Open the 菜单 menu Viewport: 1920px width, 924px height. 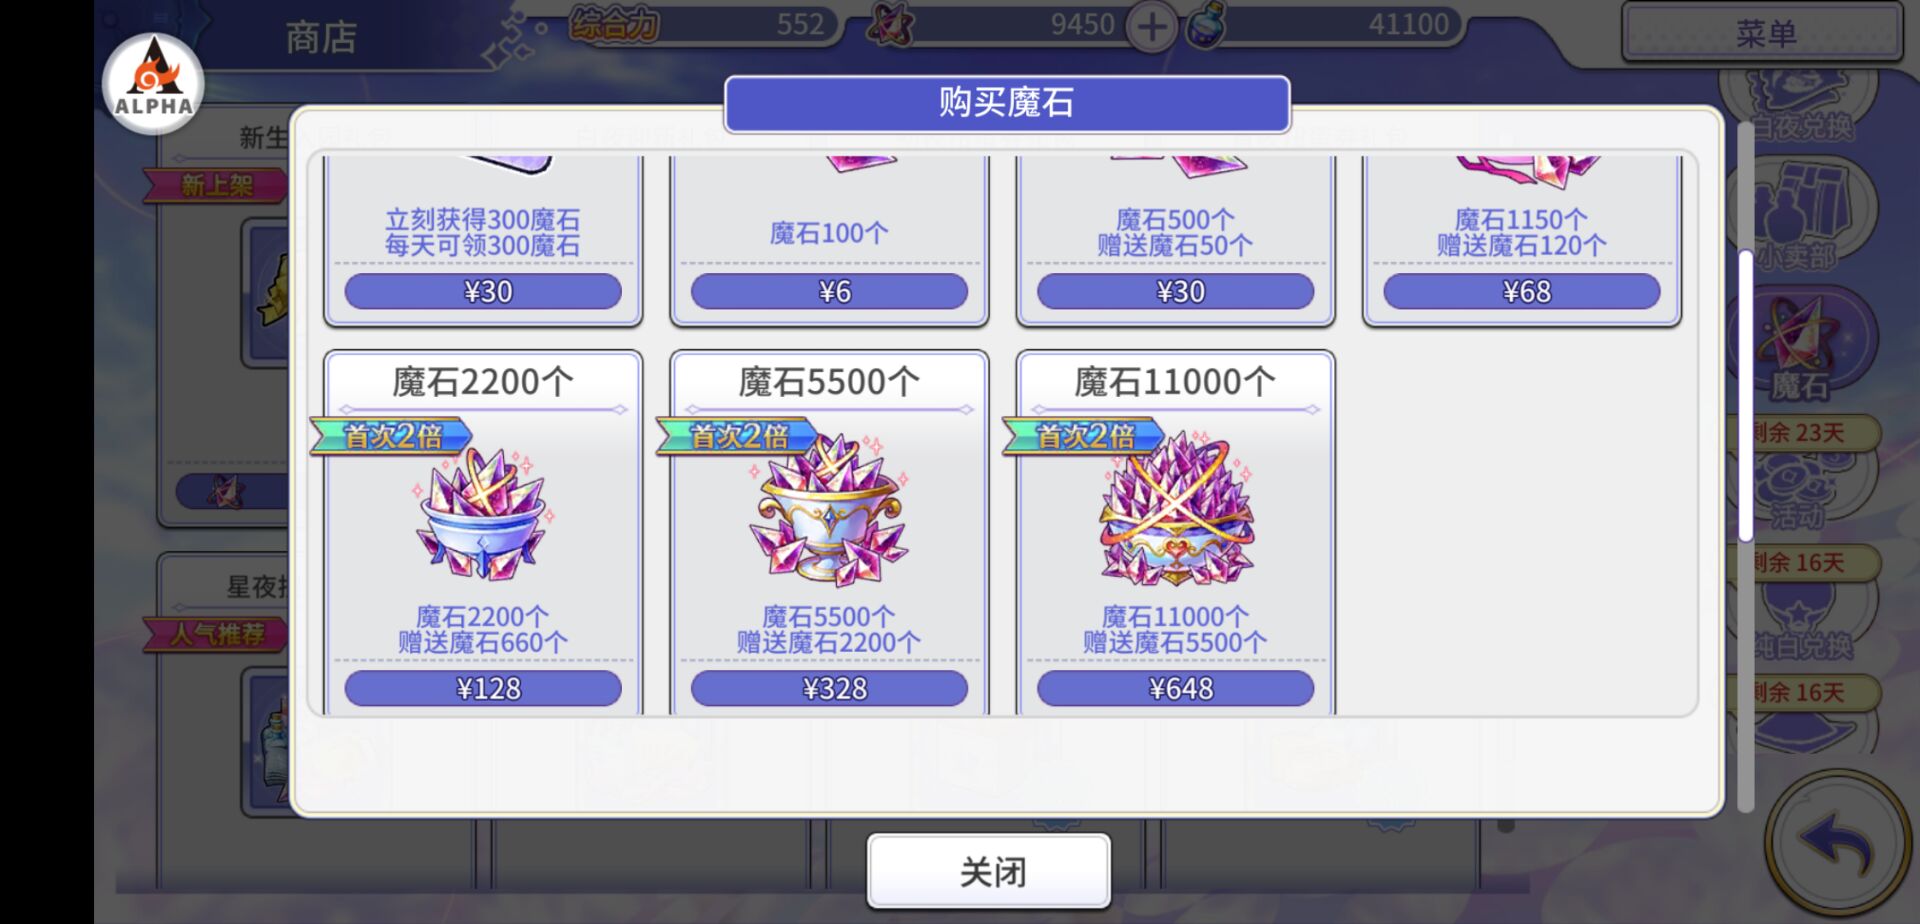click(1762, 33)
